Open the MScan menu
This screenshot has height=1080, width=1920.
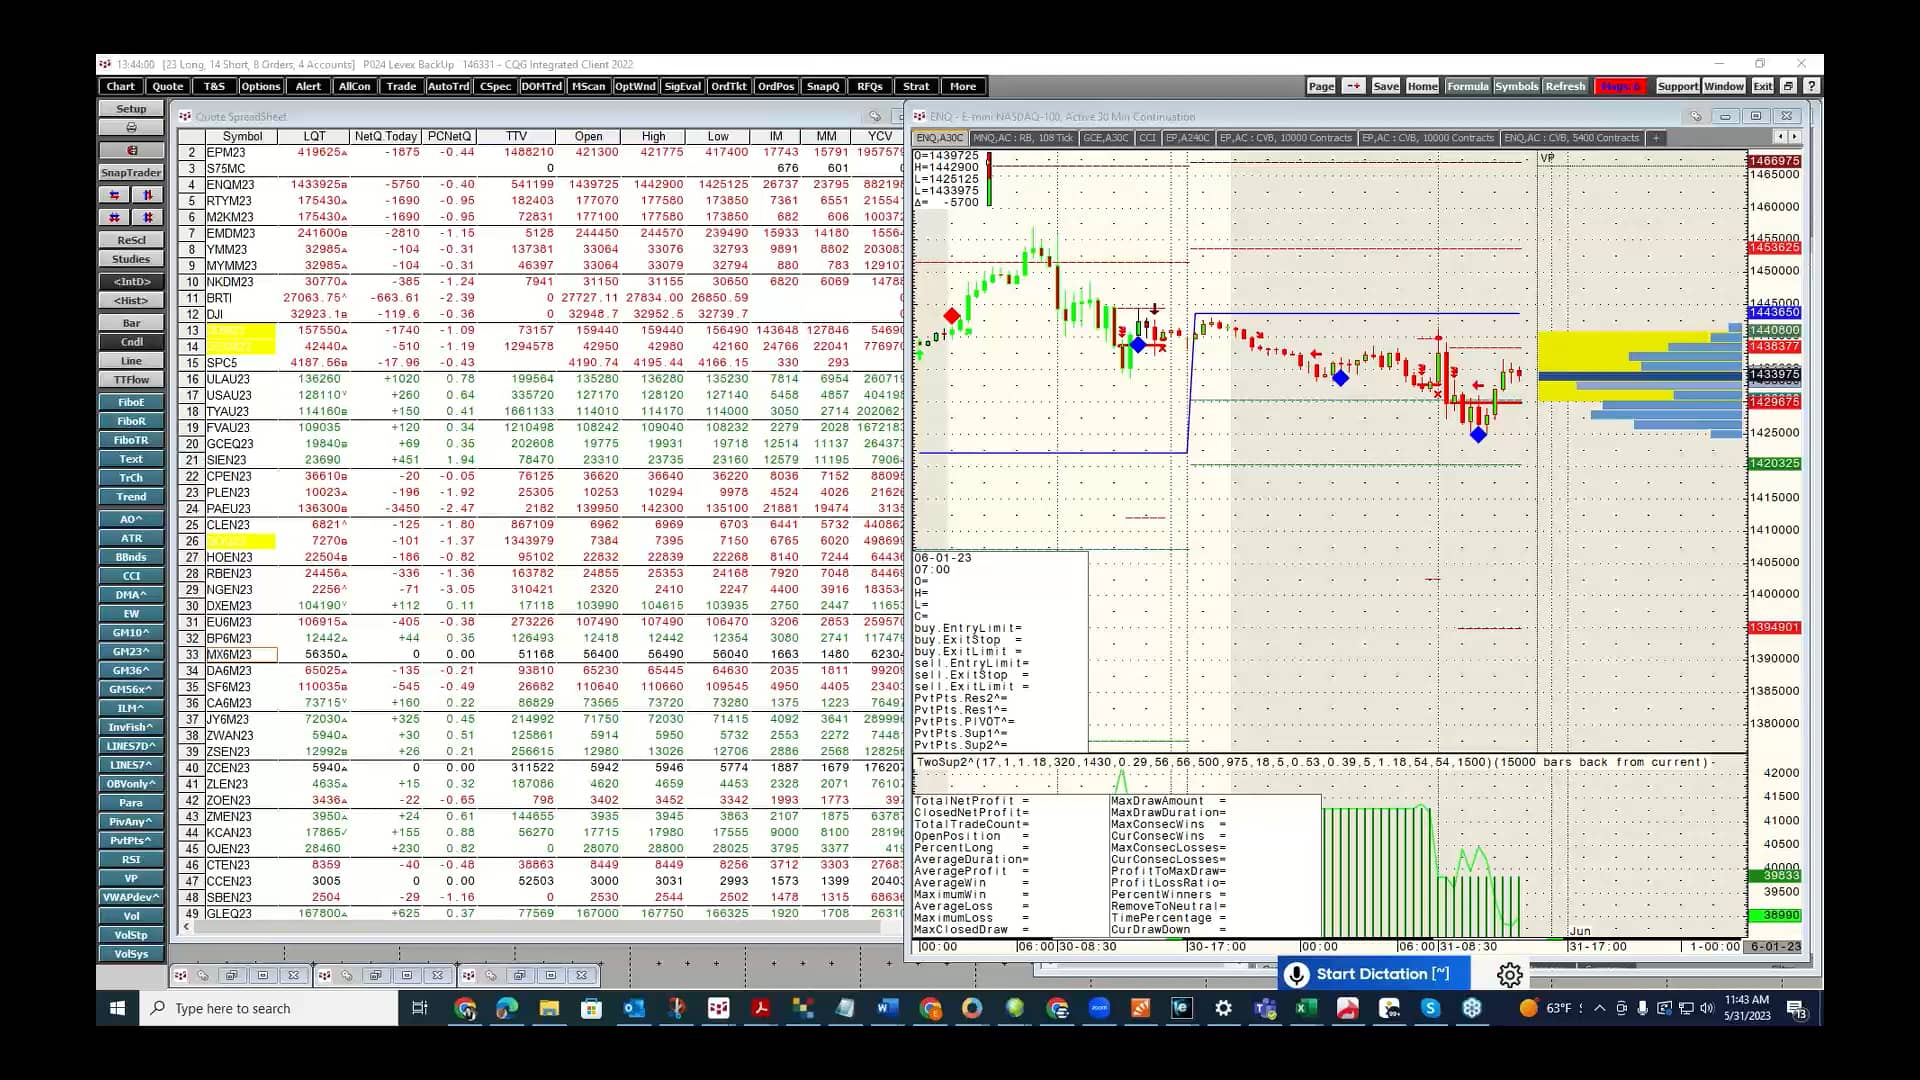589,86
